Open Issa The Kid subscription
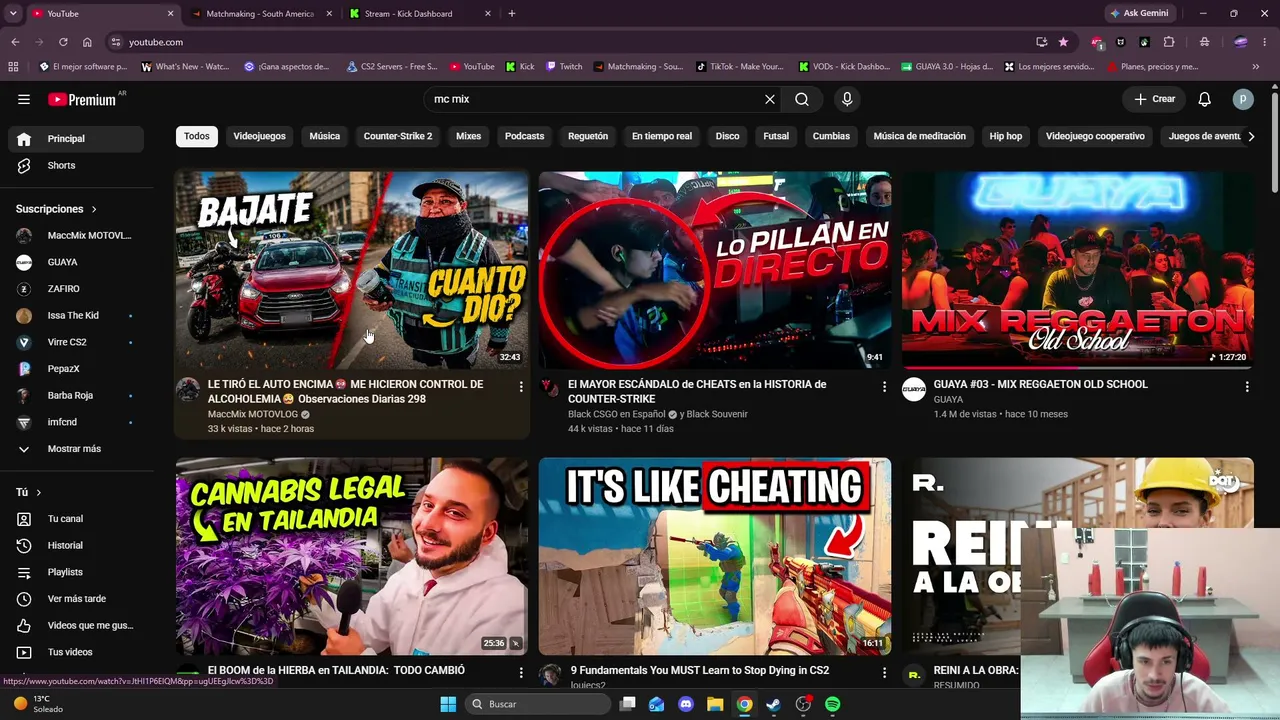Viewport: 1280px width, 720px height. (x=76, y=315)
